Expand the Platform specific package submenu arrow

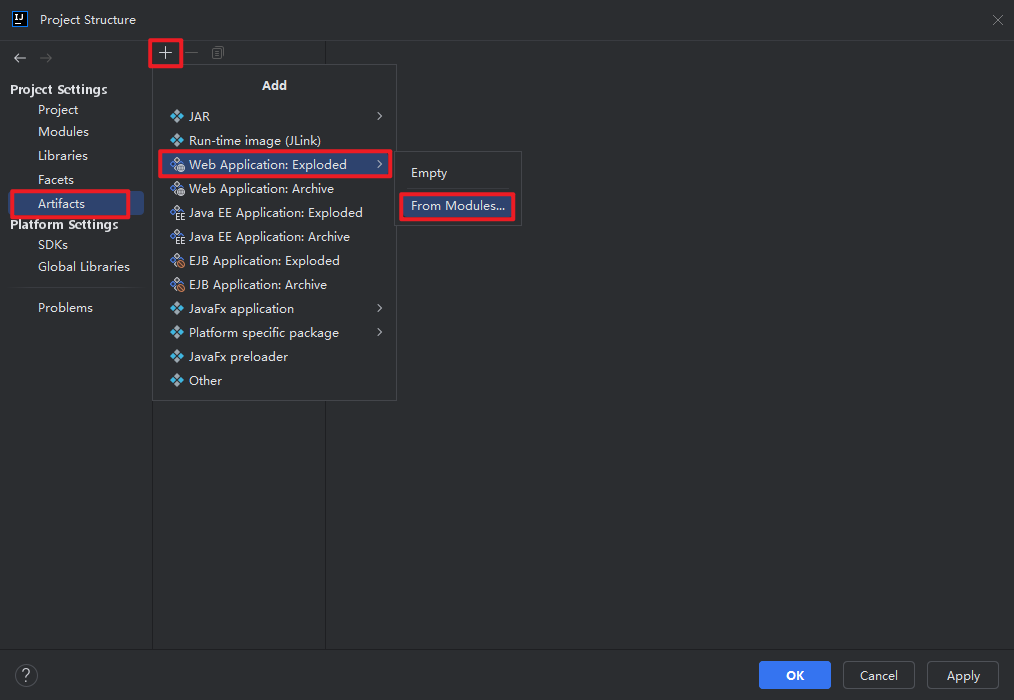point(380,333)
